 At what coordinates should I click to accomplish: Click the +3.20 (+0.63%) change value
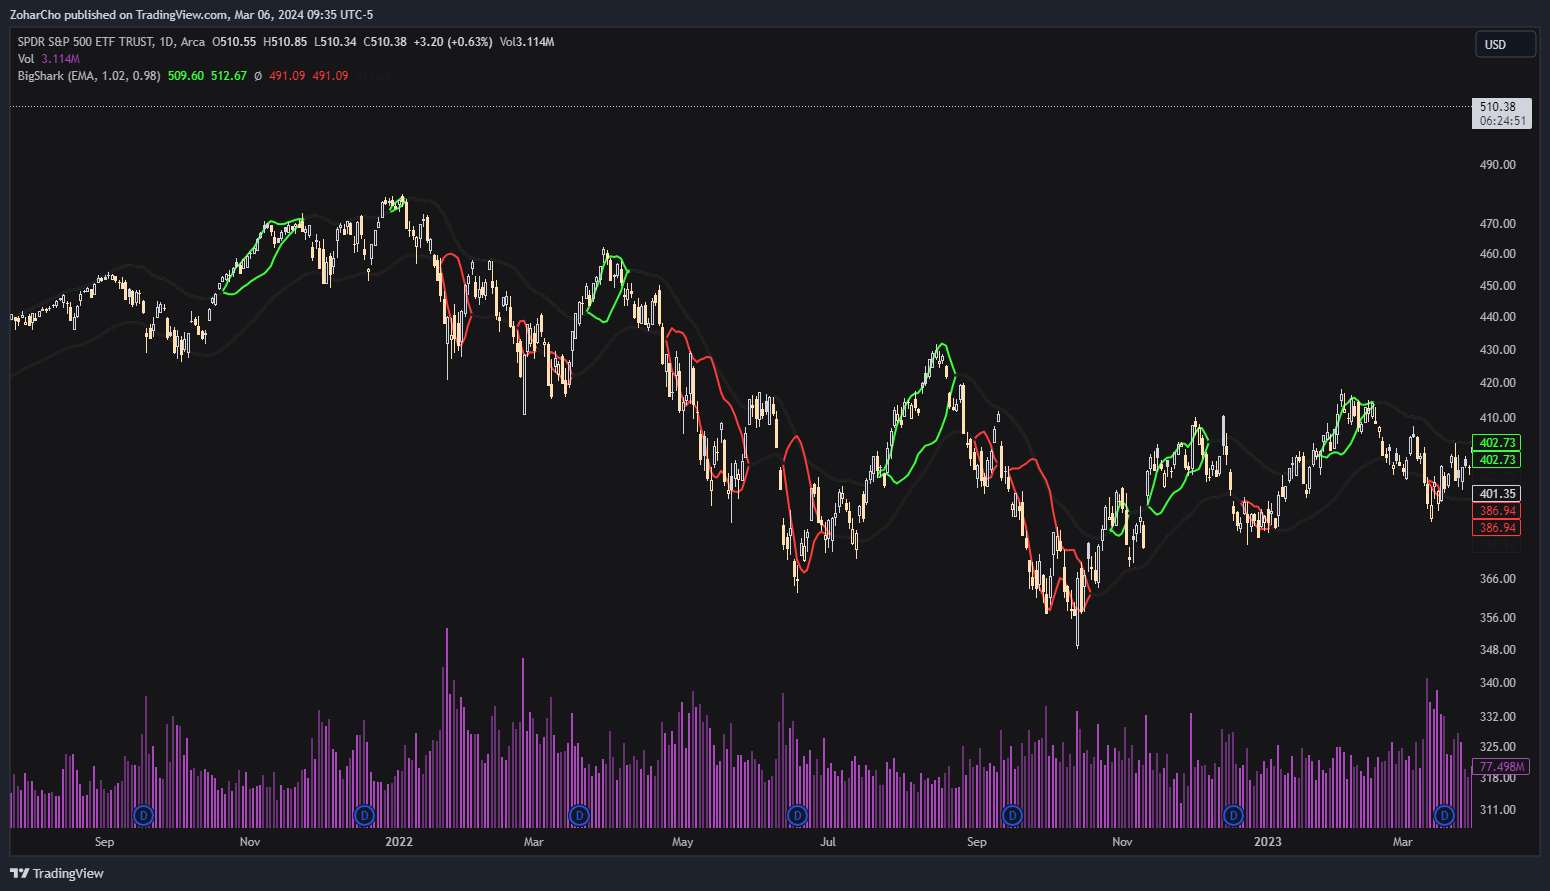click(x=453, y=42)
